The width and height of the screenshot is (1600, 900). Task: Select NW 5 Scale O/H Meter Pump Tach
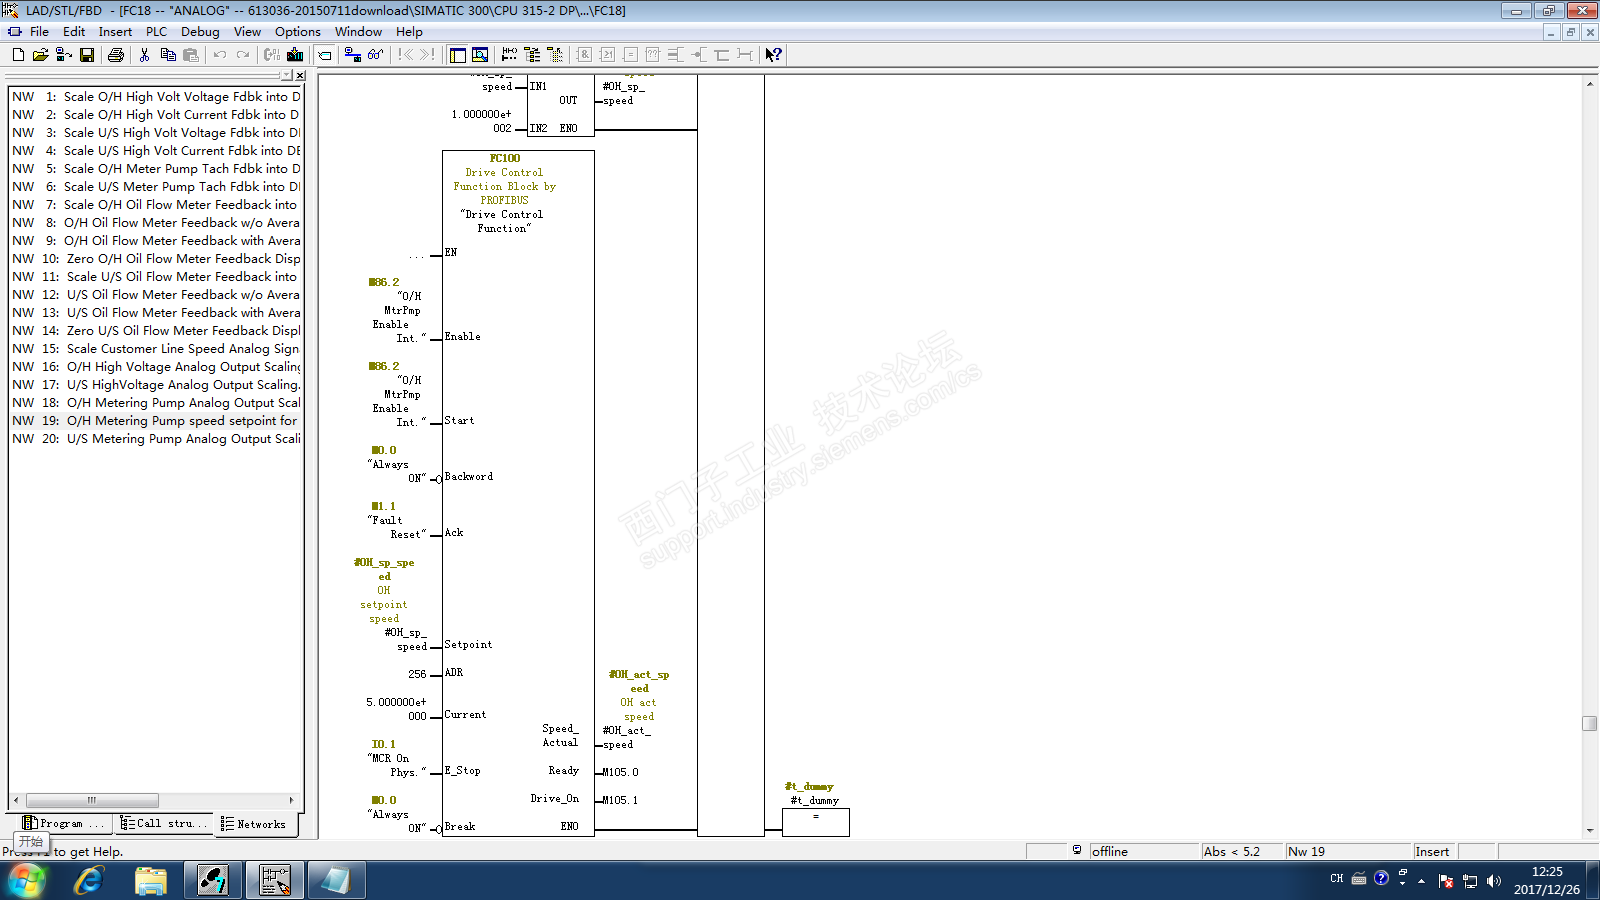pyautogui.click(x=156, y=169)
